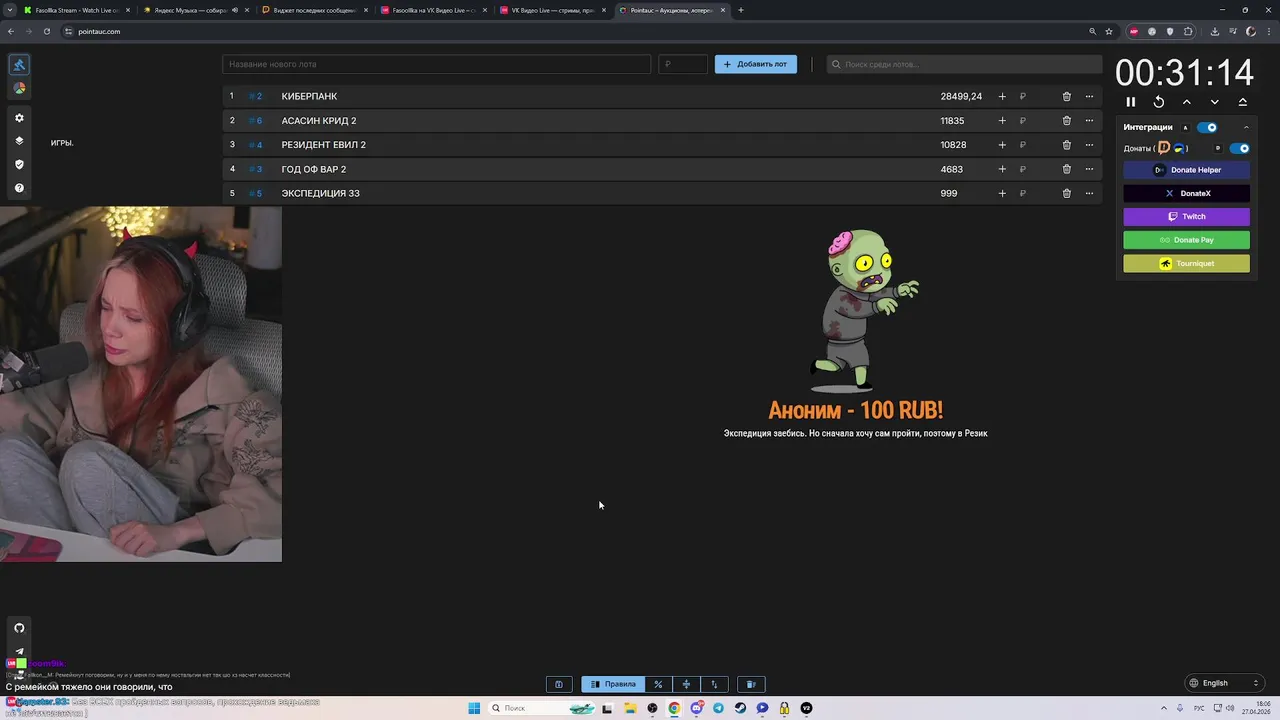Click the underlined up arrow timer button
1280x720 pixels.
[x=1243, y=102]
